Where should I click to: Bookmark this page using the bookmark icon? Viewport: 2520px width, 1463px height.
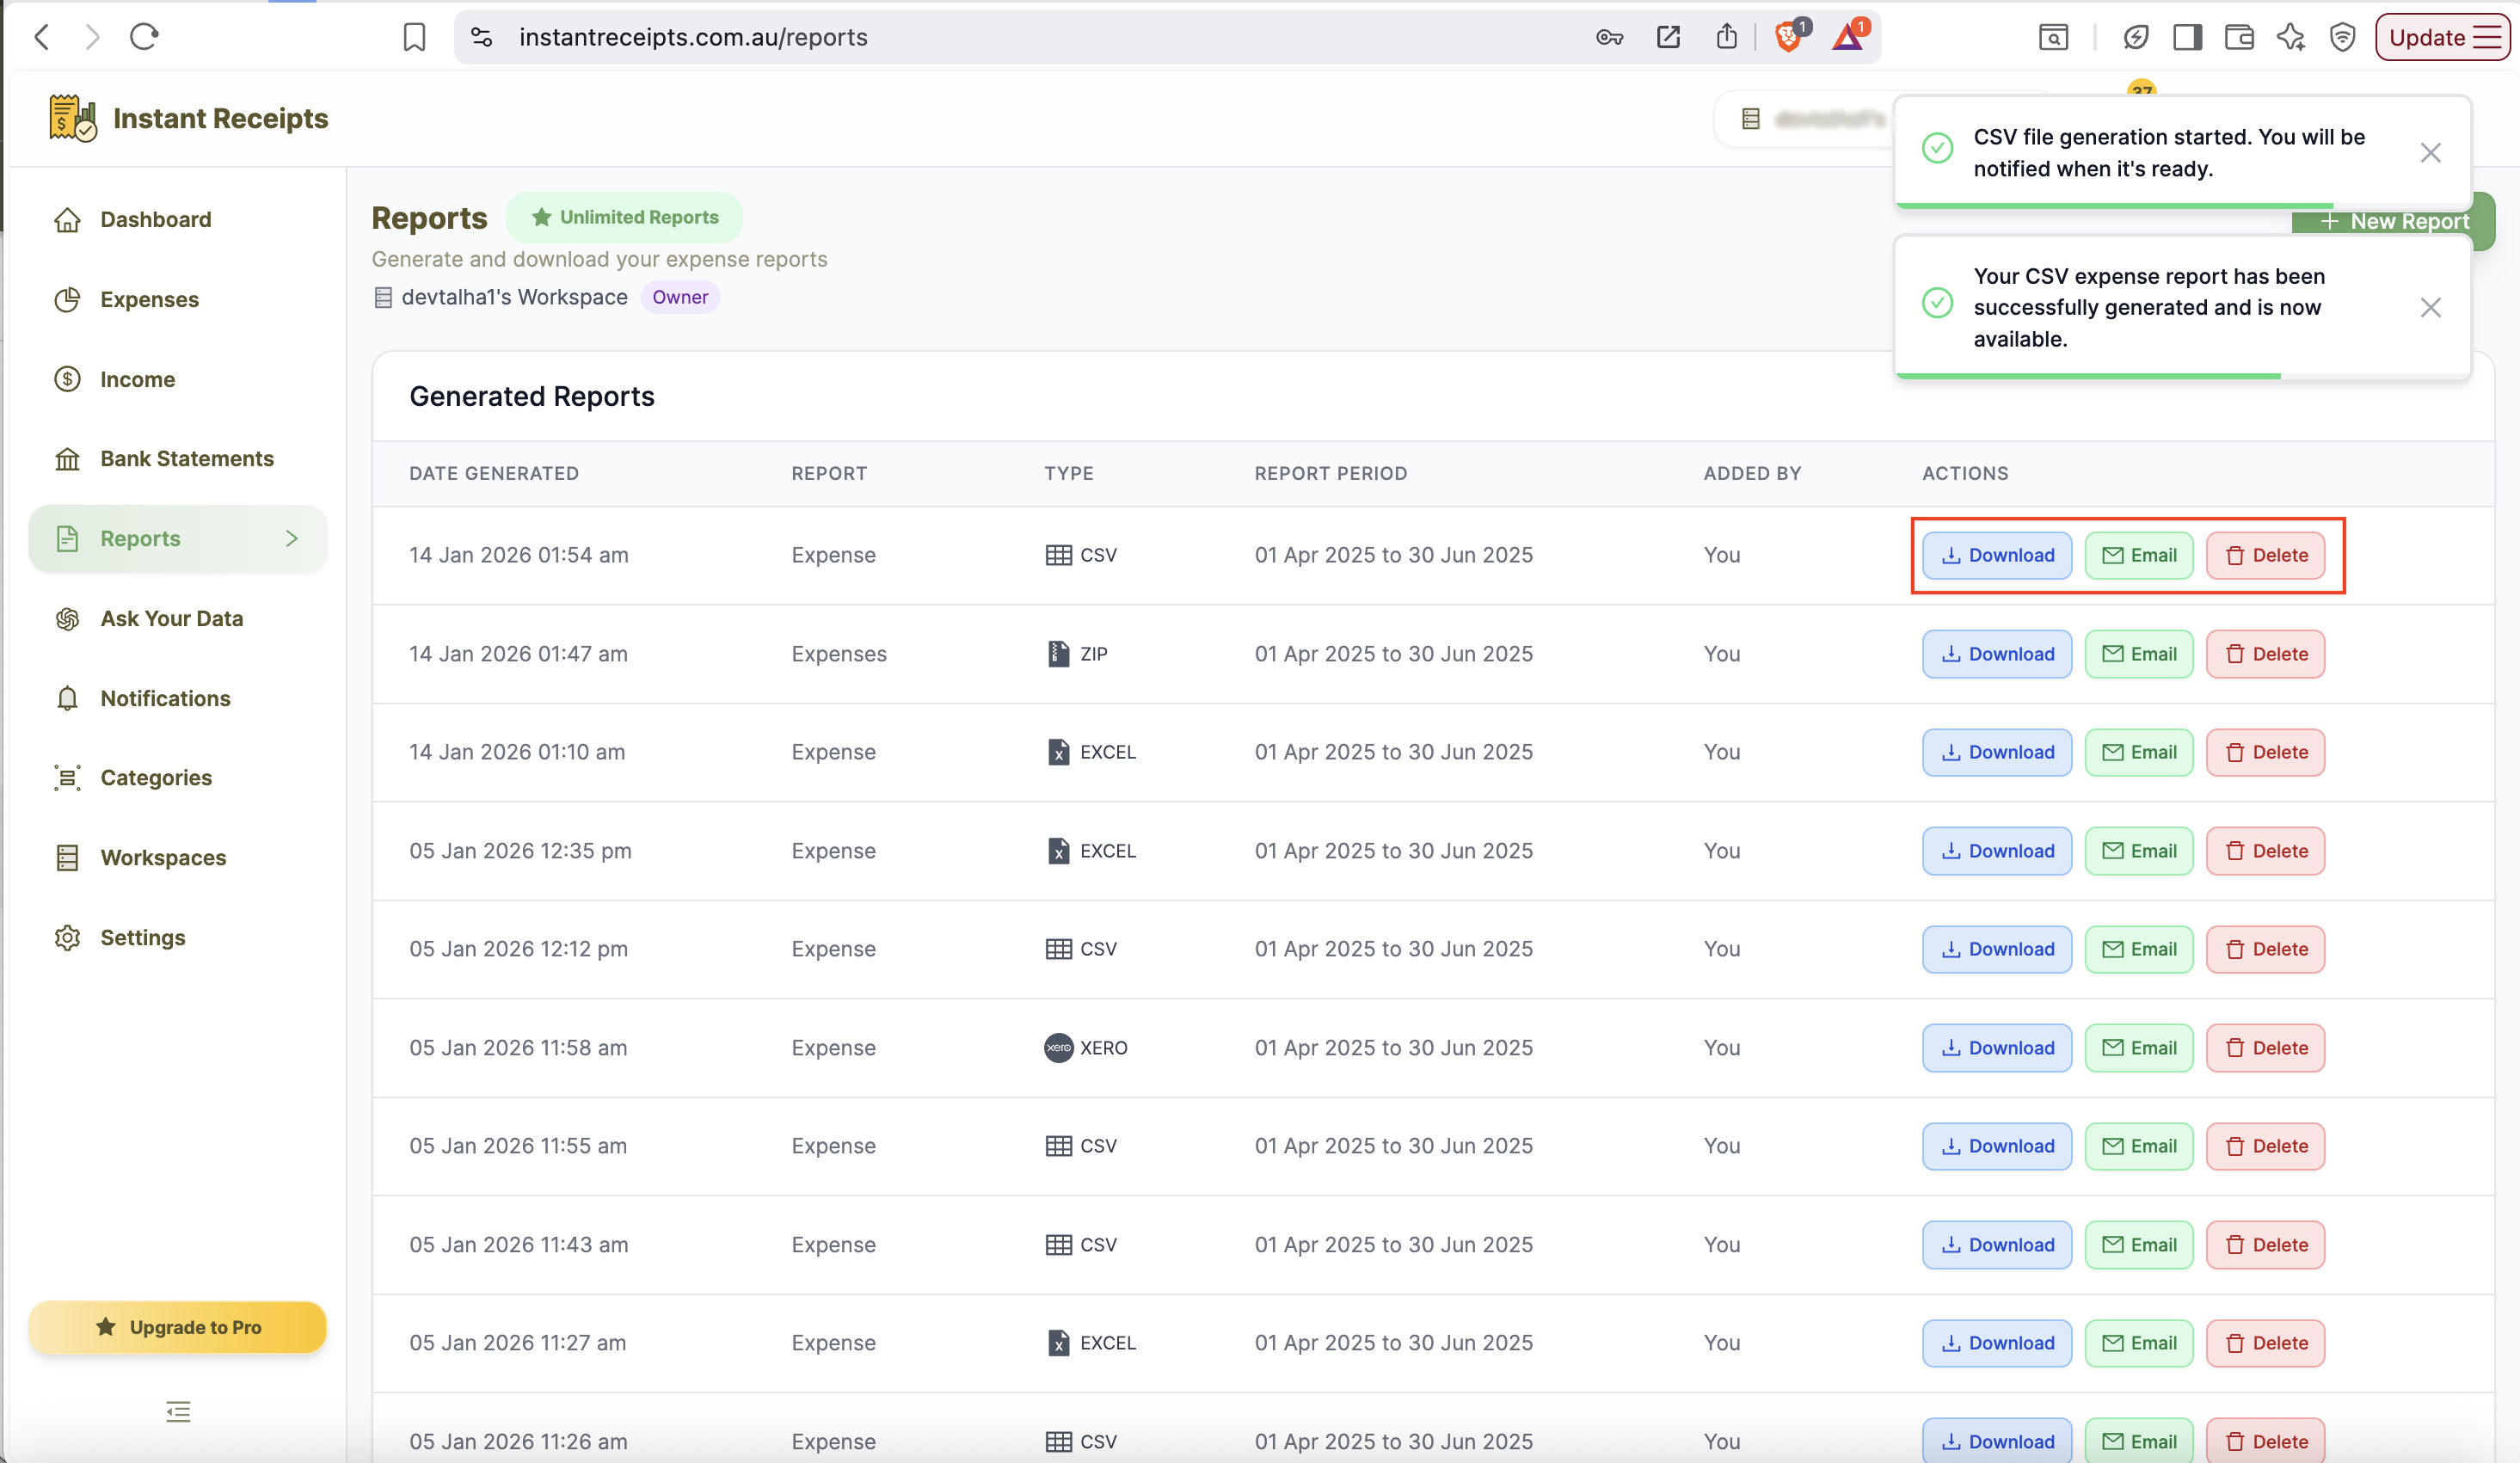click(414, 38)
